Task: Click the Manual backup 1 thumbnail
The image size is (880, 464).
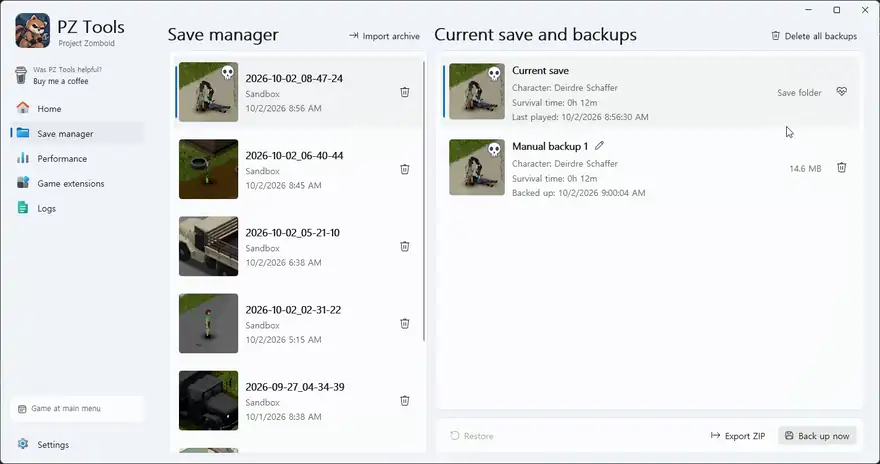Action: (x=477, y=167)
